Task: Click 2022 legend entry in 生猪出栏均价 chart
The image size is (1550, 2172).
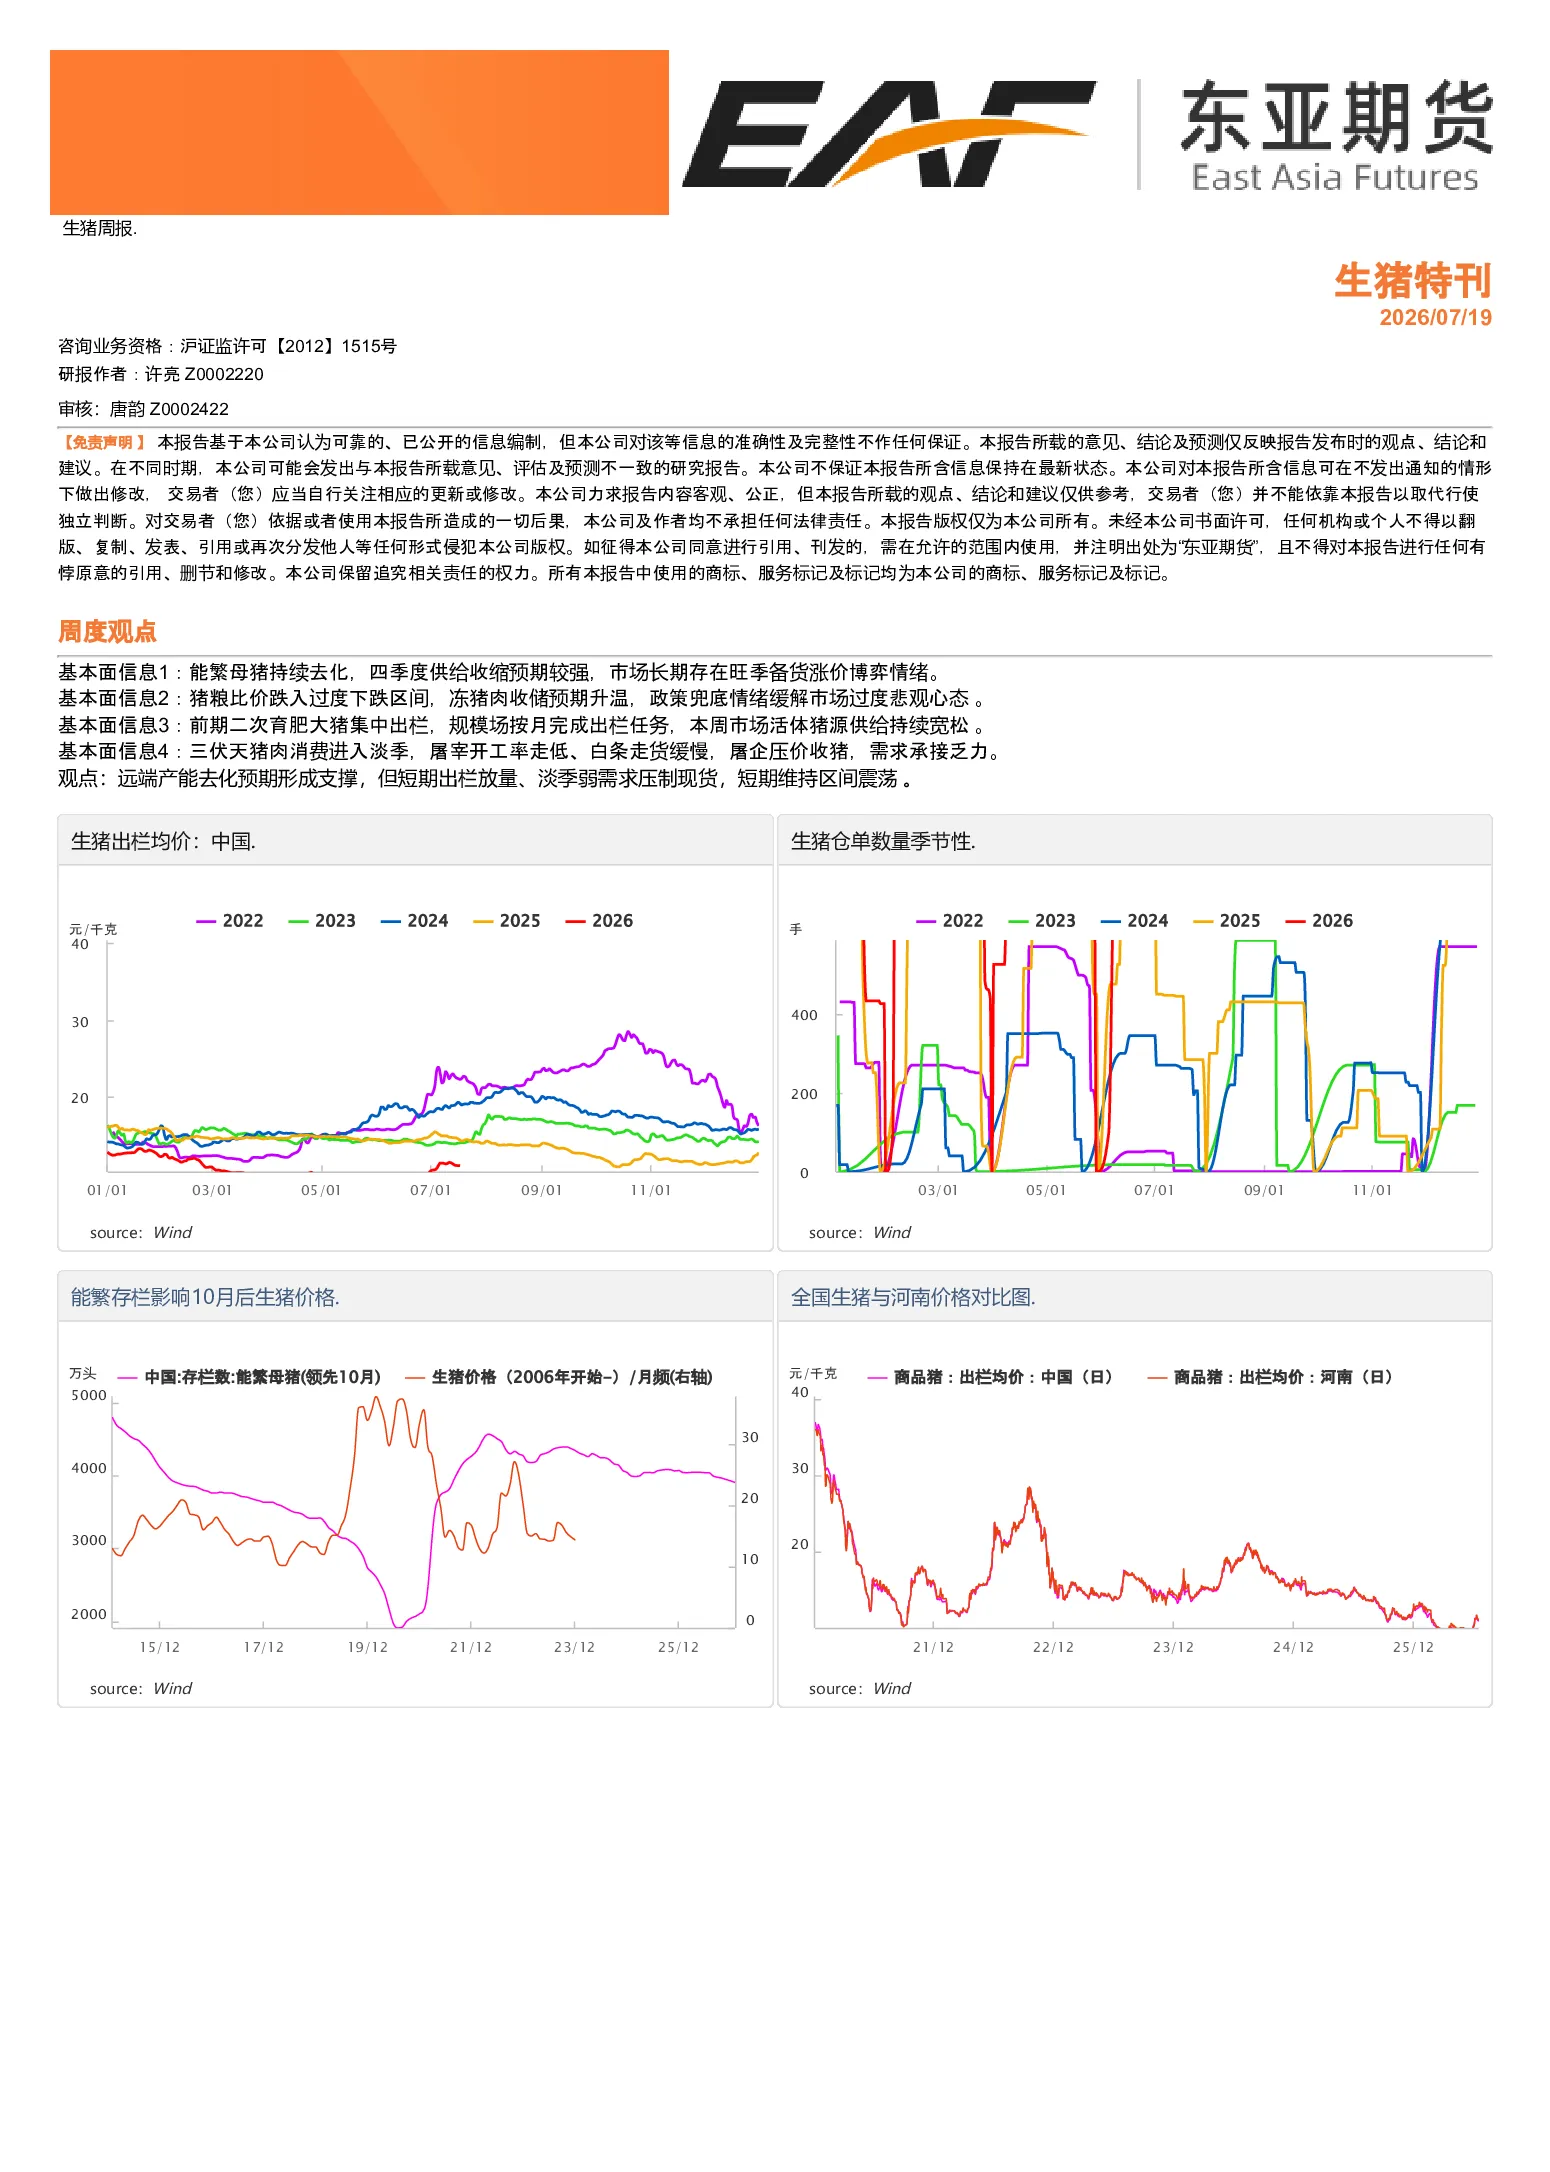Action: pyautogui.click(x=230, y=921)
